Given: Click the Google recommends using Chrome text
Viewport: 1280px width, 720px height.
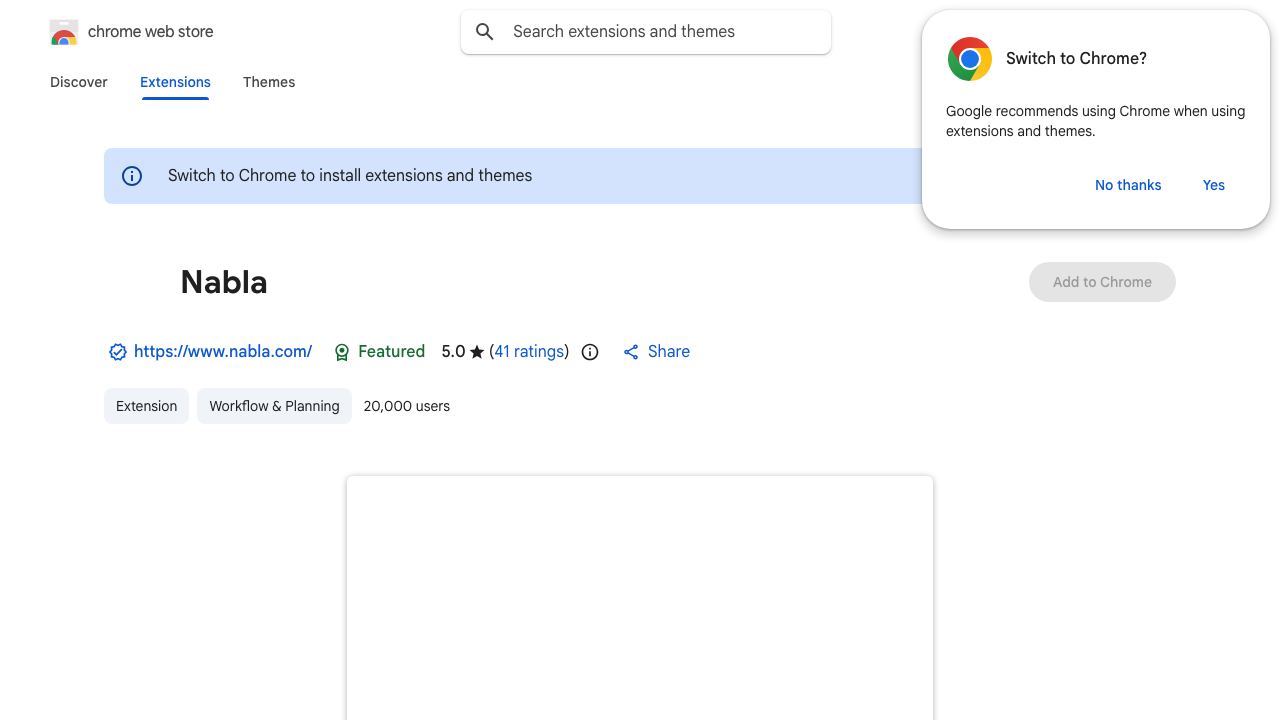Looking at the screenshot, I should point(1096,121).
